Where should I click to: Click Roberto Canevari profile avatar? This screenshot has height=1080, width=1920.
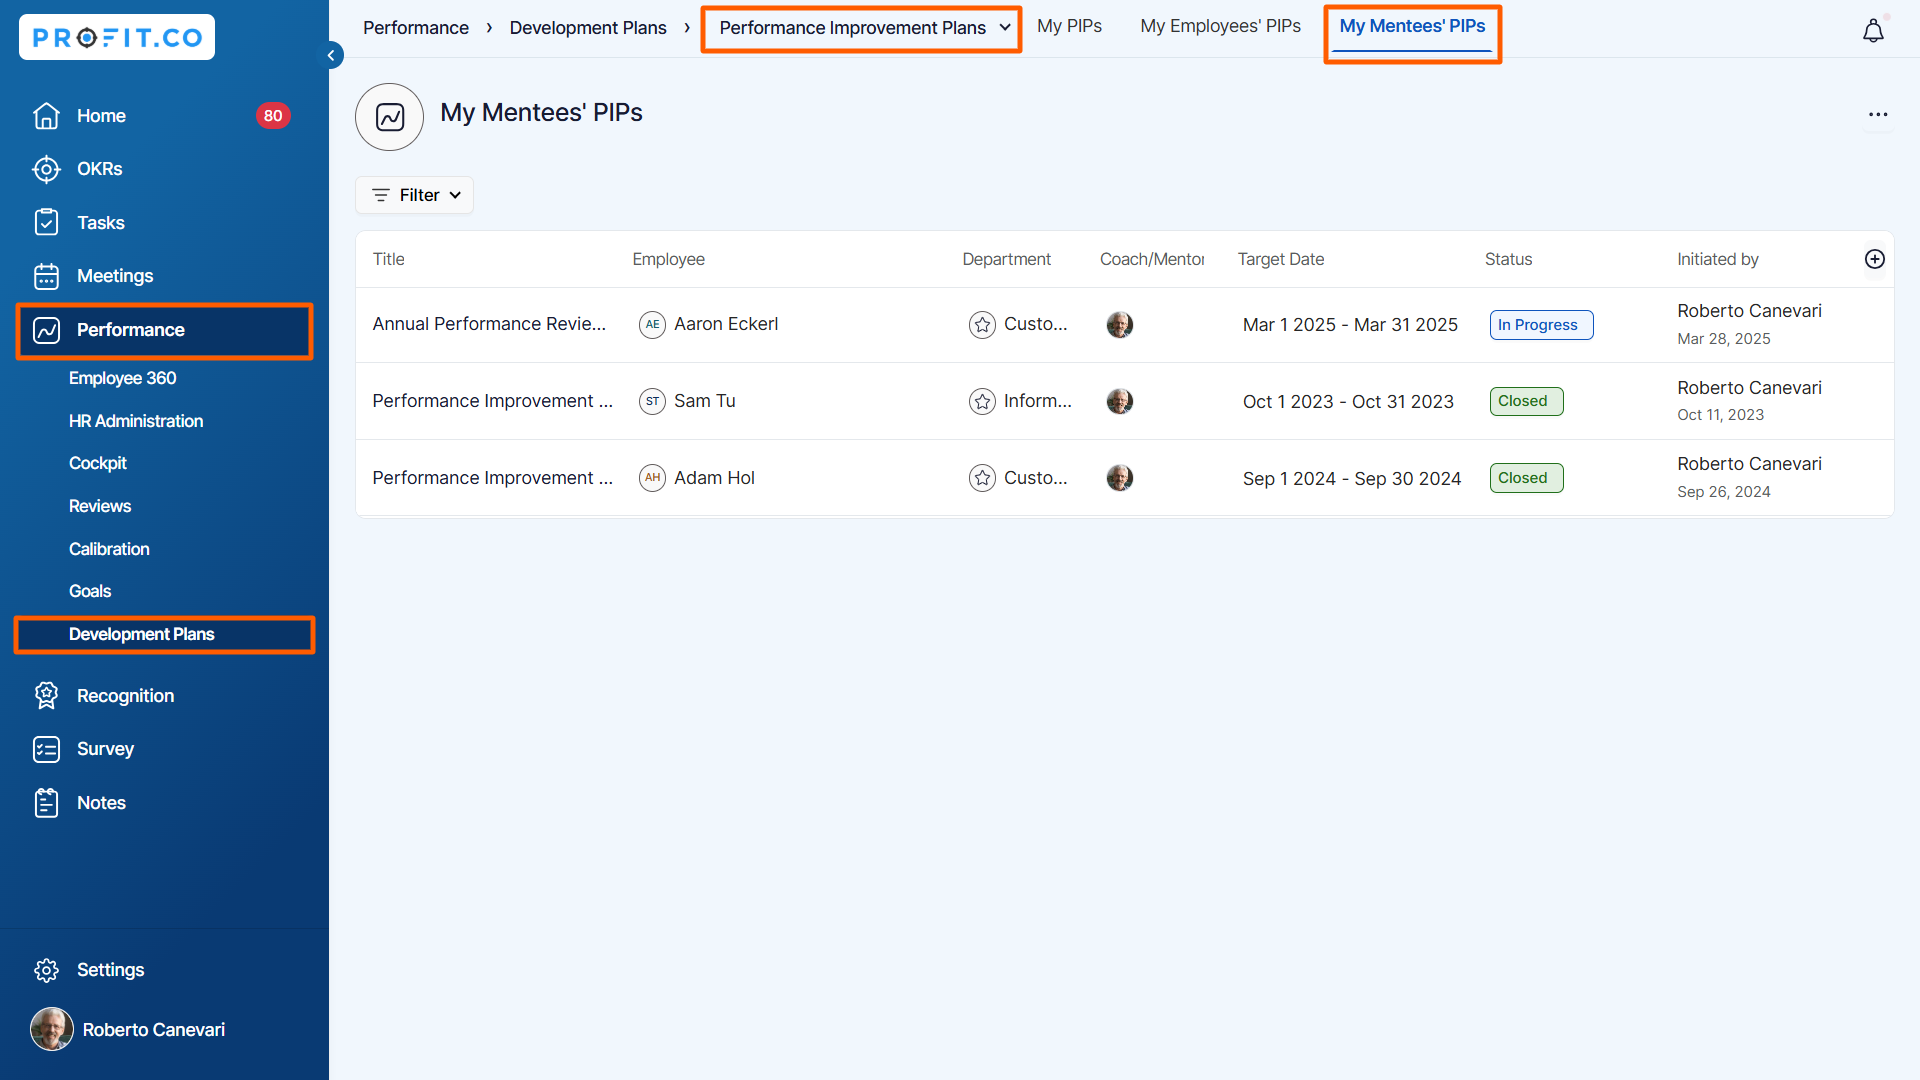(52, 1029)
